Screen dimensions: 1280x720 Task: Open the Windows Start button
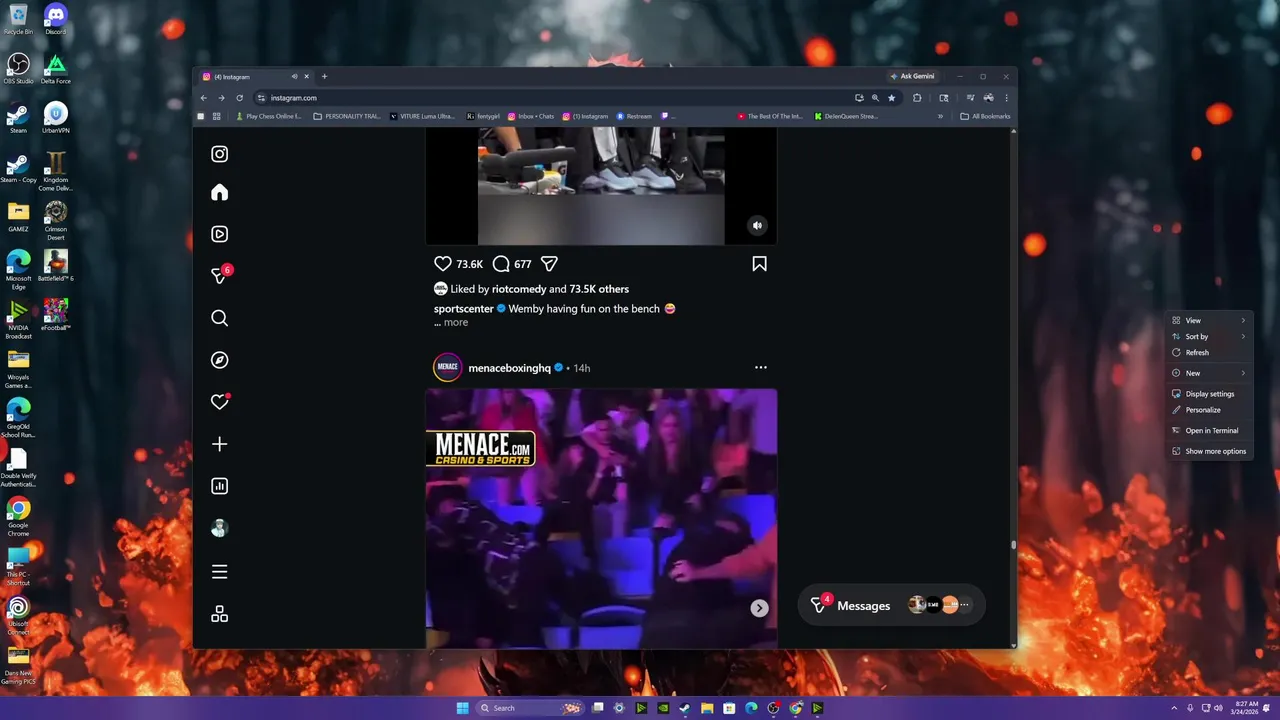pos(462,708)
